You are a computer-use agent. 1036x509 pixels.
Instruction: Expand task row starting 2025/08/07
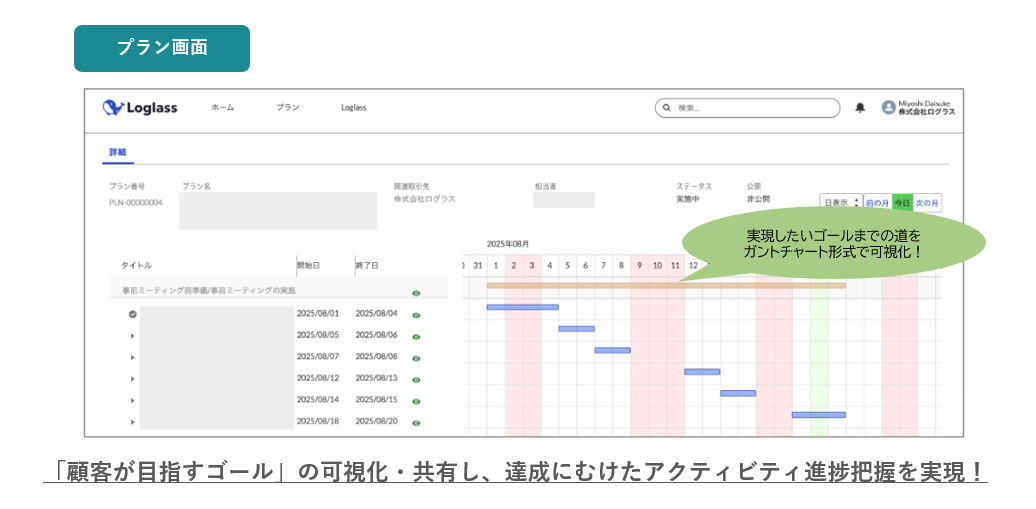(x=132, y=357)
